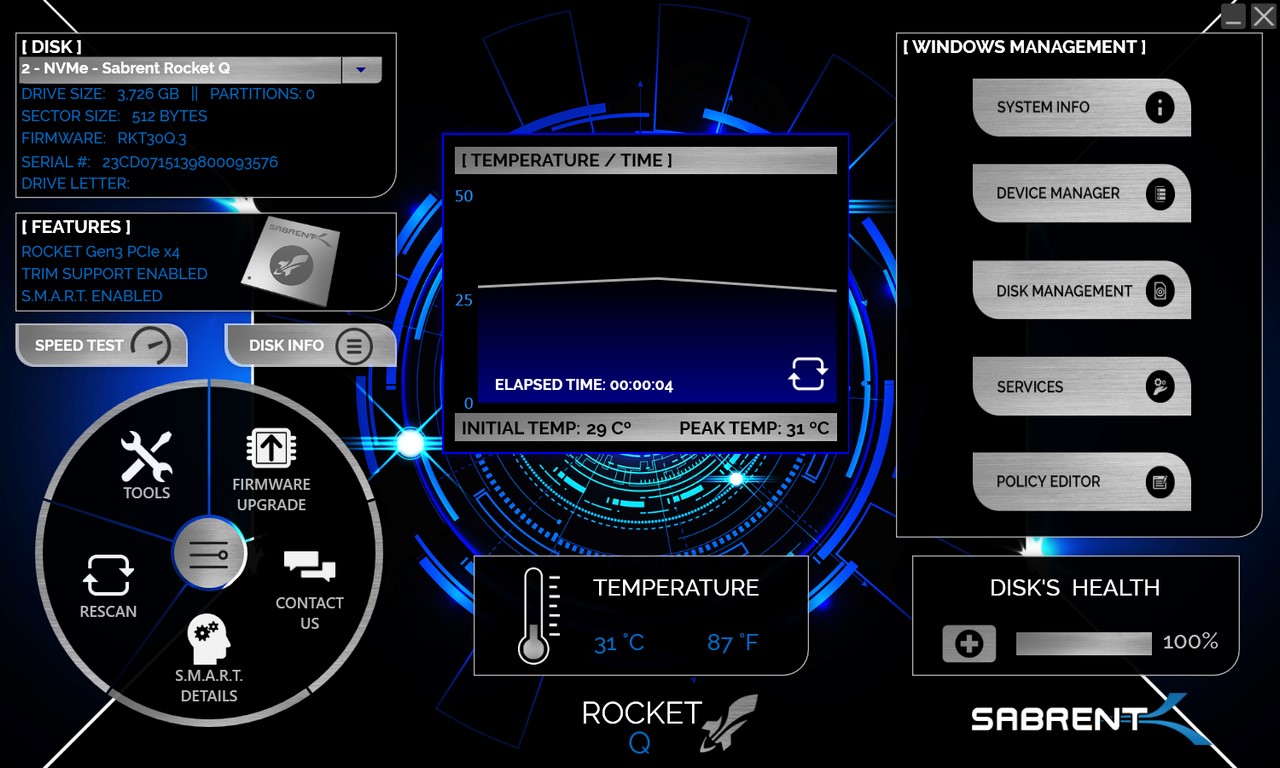Image resolution: width=1280 pixels, height=768 pixels.
Task: Expand the disk selection dropdown arrow
Action: [x=362, y=69]
